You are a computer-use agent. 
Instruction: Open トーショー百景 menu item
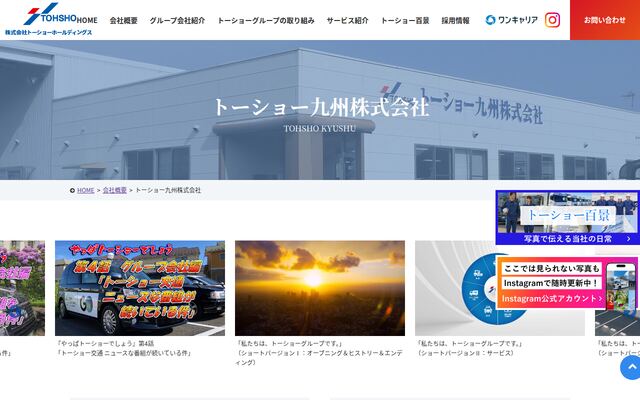(405, 20)
